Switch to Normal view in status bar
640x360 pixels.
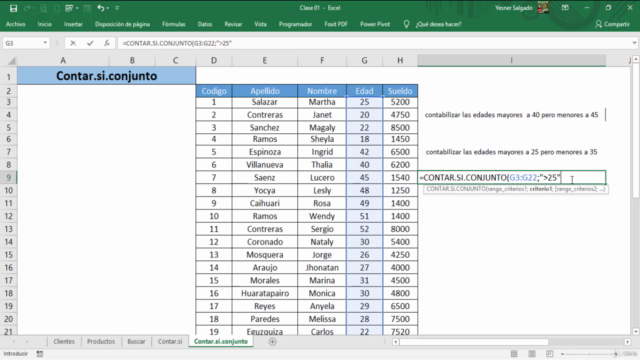(x=514, y=353)
